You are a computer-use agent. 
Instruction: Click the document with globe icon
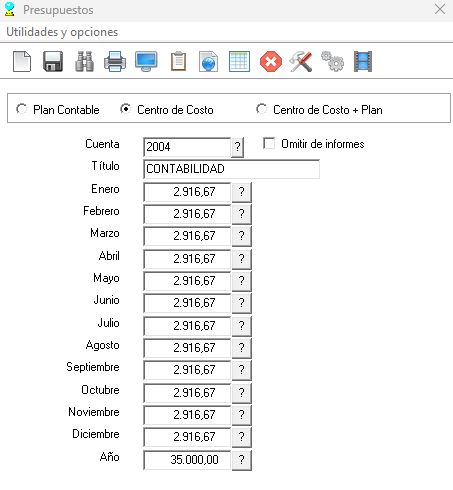pos(208,62)
